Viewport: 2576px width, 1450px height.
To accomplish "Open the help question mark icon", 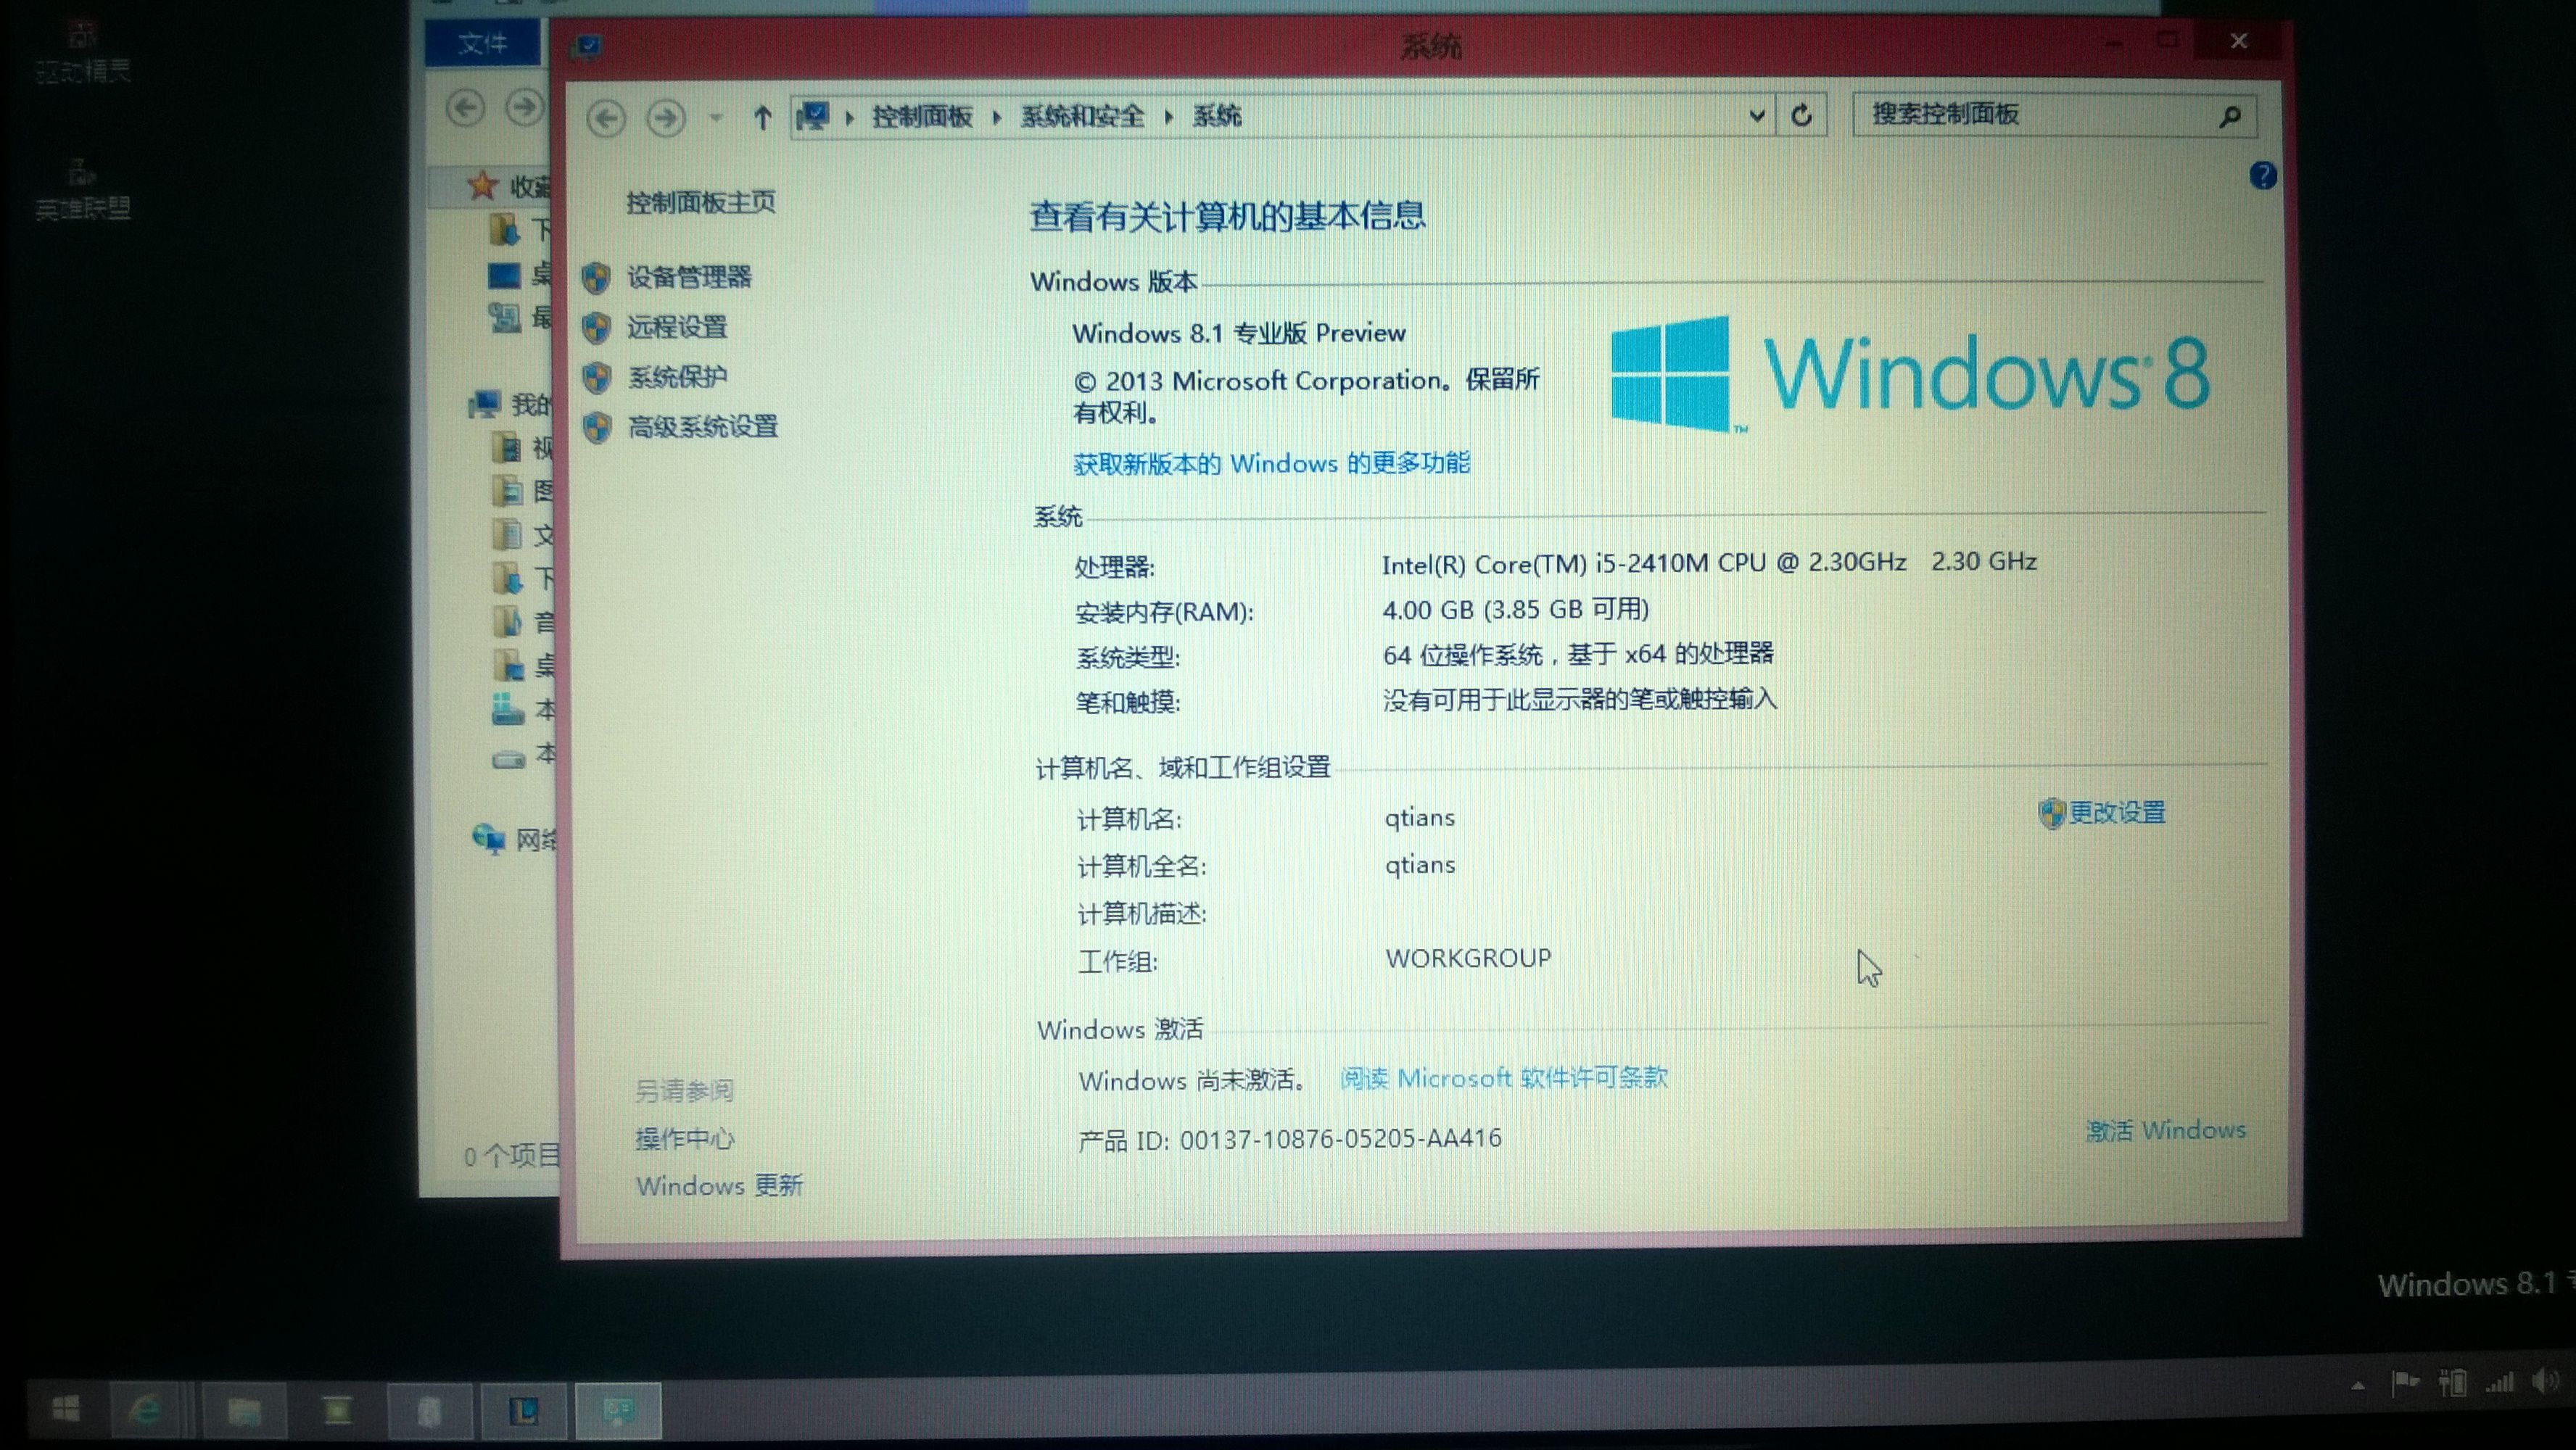I will tap(2262, 176).
